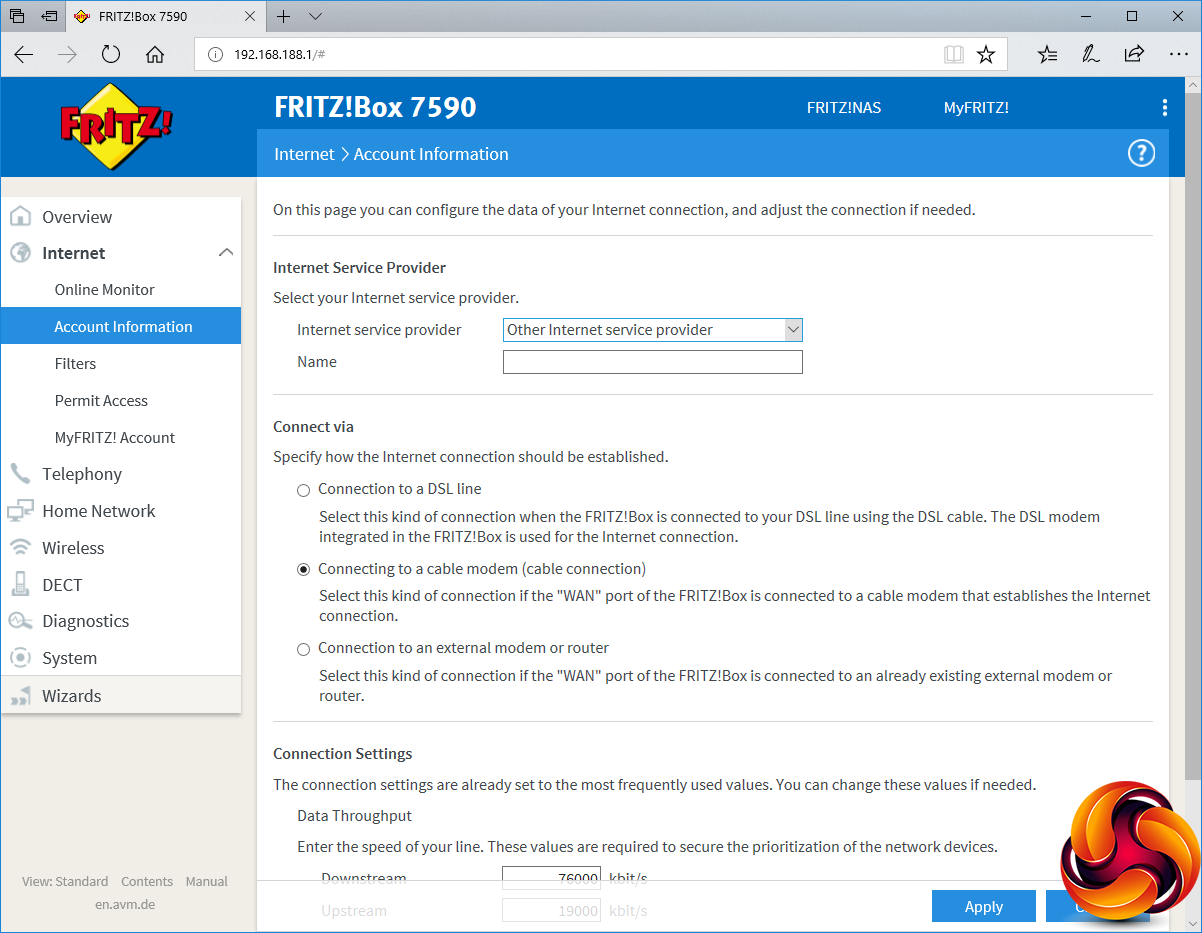Click the DECT base station icon
The width and height of the screenshot is (1202, 933).
point(20,585)
